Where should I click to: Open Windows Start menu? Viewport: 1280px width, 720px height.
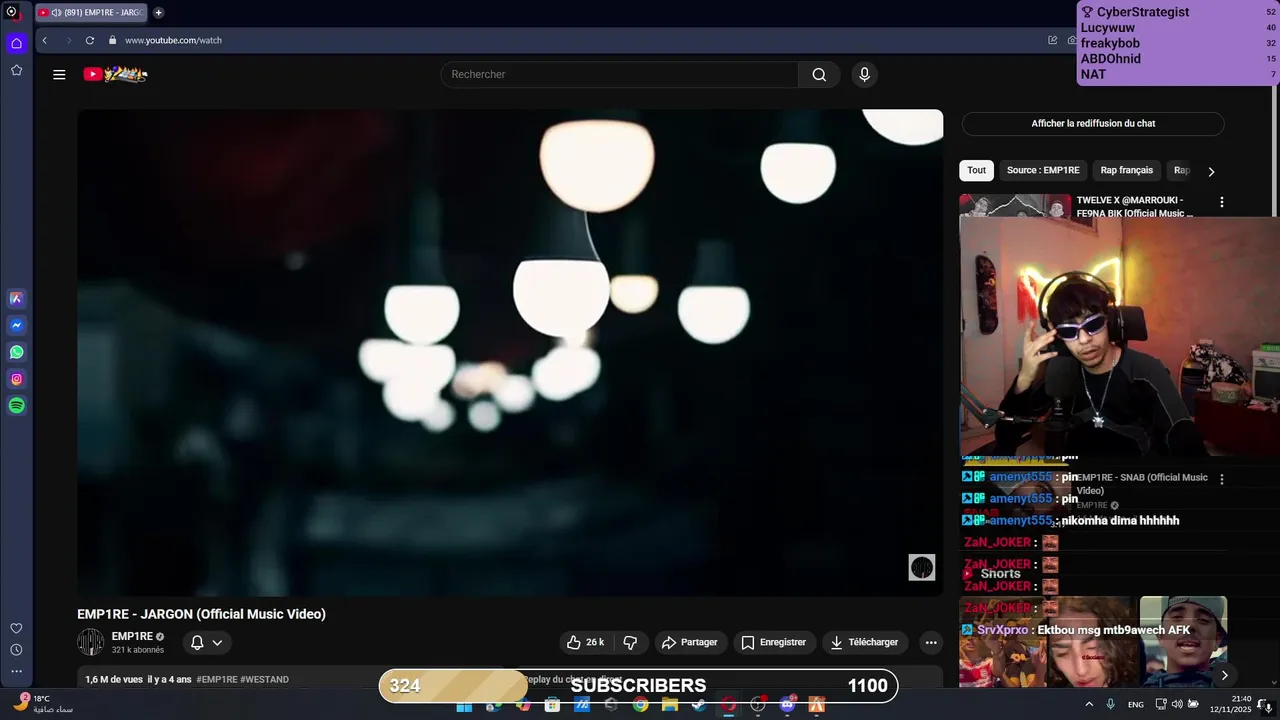(464, 705)
